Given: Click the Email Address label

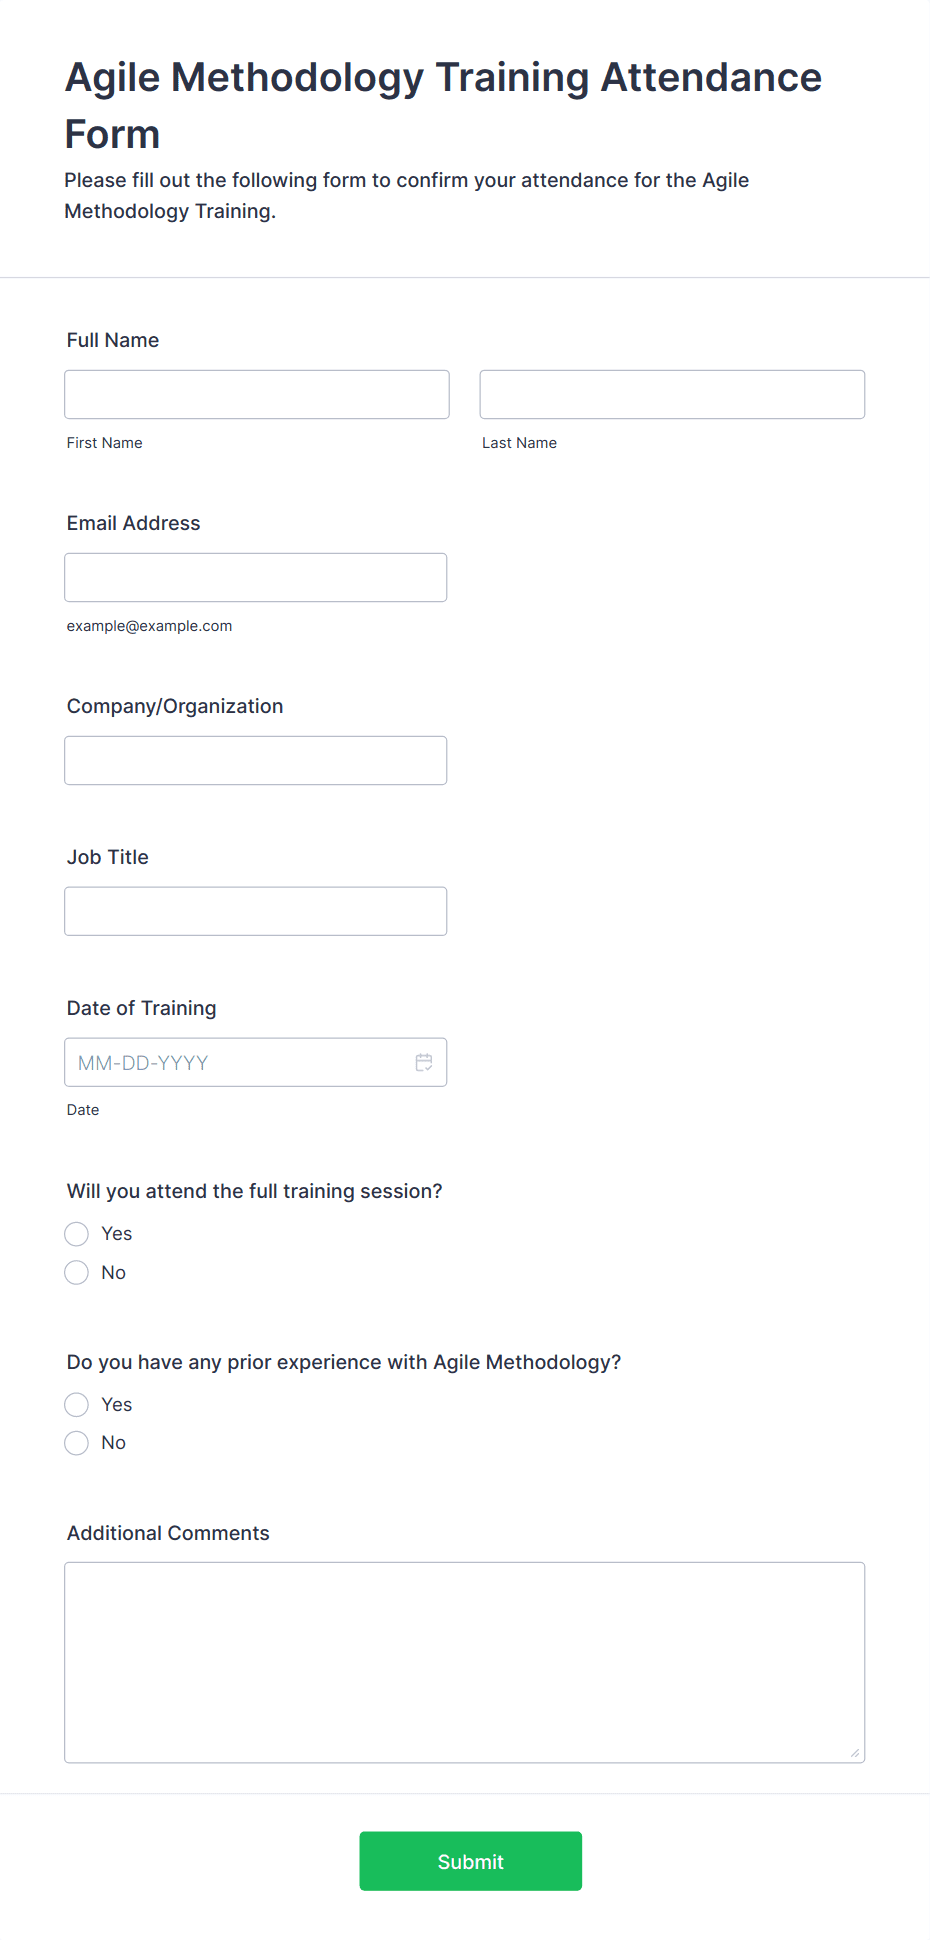Looking at the screenshot, I should point(134,523).
